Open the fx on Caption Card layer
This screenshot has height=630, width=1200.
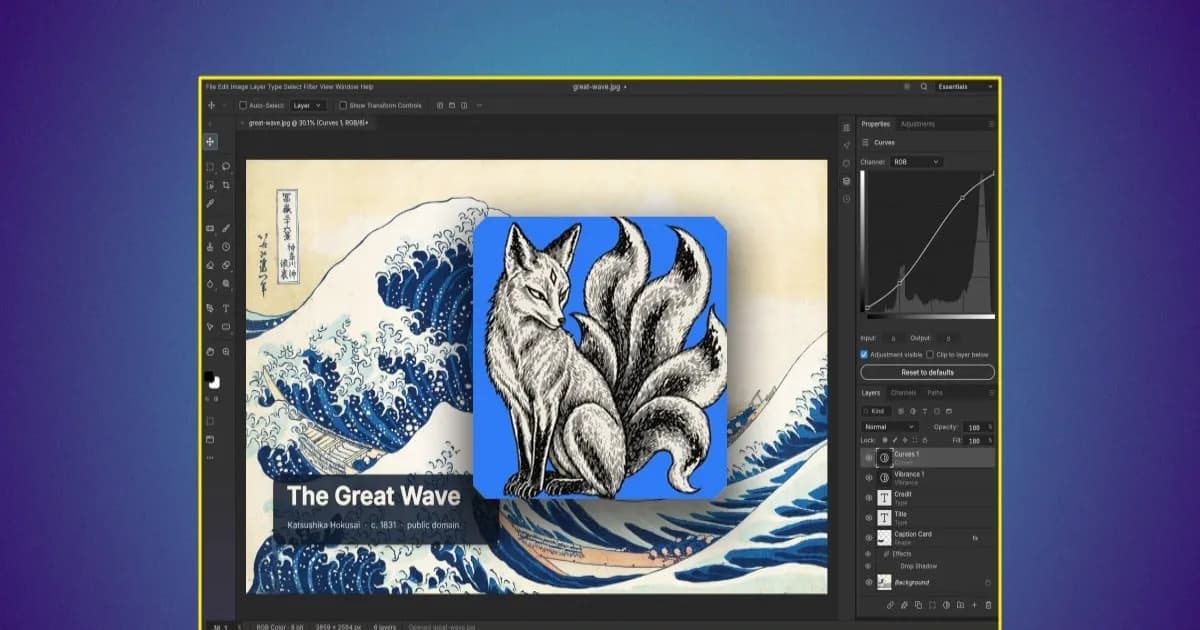(975, 538)
